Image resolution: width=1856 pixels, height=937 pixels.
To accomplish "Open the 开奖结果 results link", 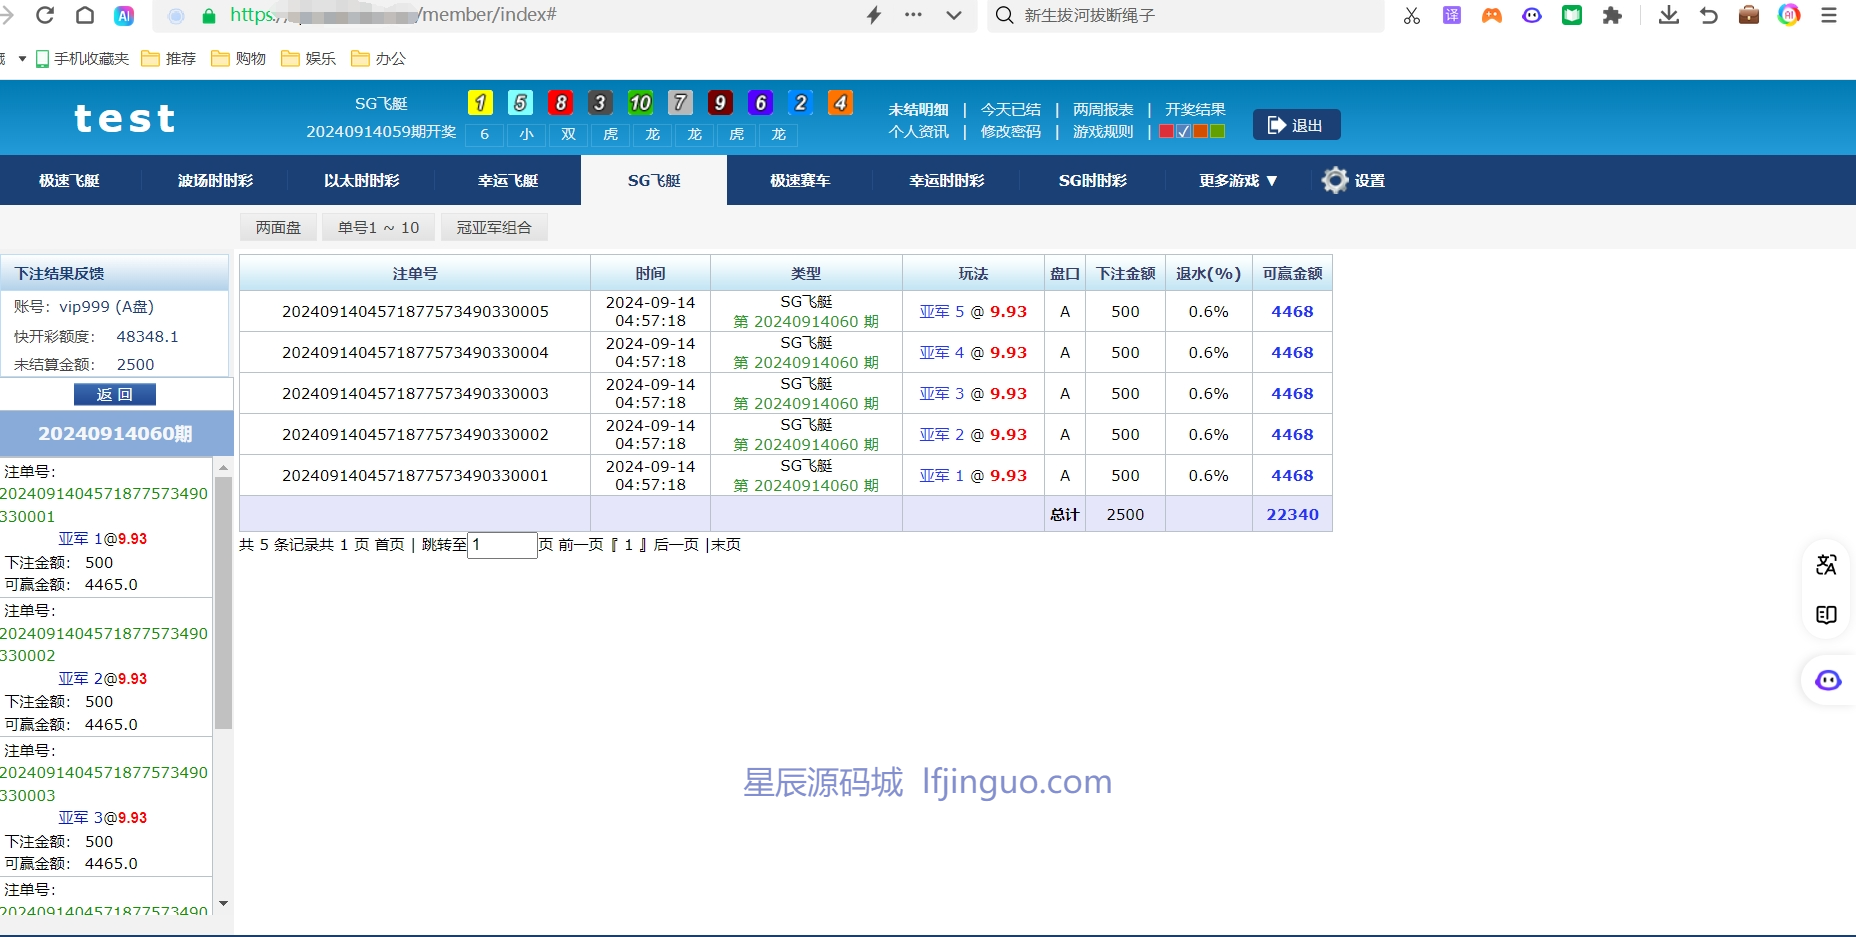I will pyautogui.click(x=1195, y=109).
